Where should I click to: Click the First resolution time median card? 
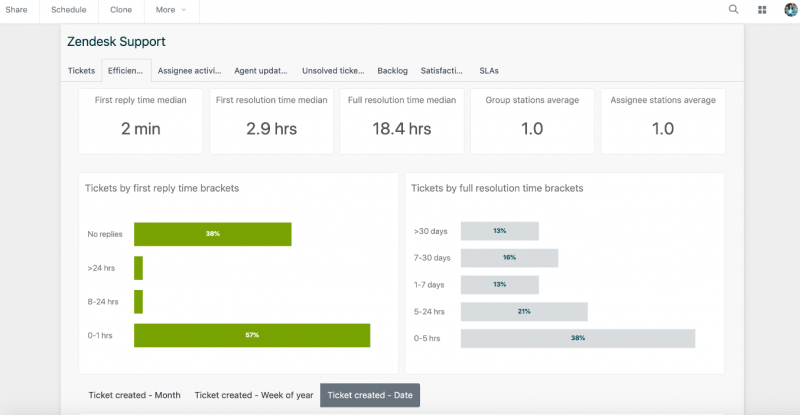click(271, 121)
